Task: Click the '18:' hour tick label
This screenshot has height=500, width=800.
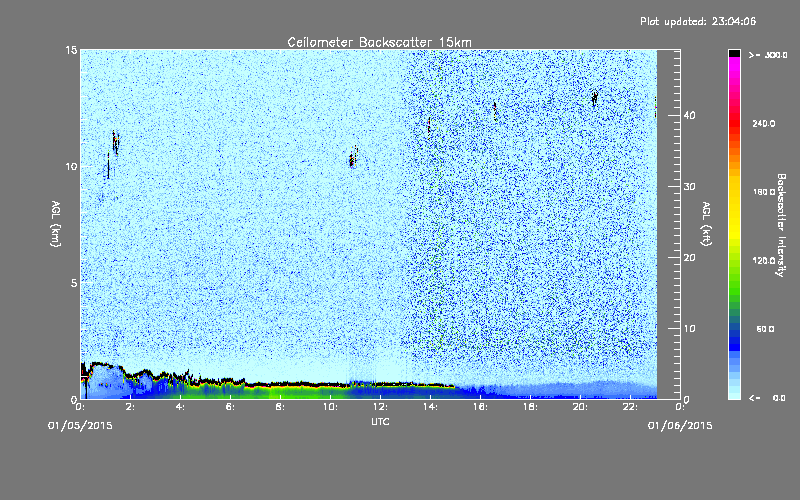Action: click(x=530, y=407)
